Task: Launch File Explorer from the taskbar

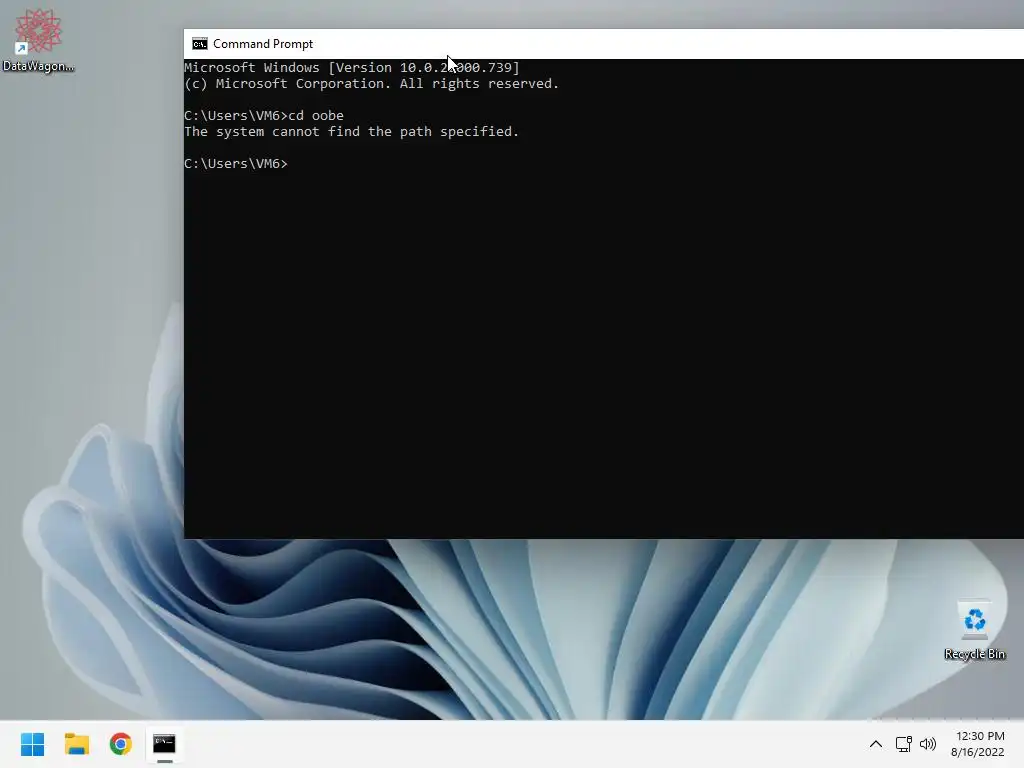Action: (77, 744)
